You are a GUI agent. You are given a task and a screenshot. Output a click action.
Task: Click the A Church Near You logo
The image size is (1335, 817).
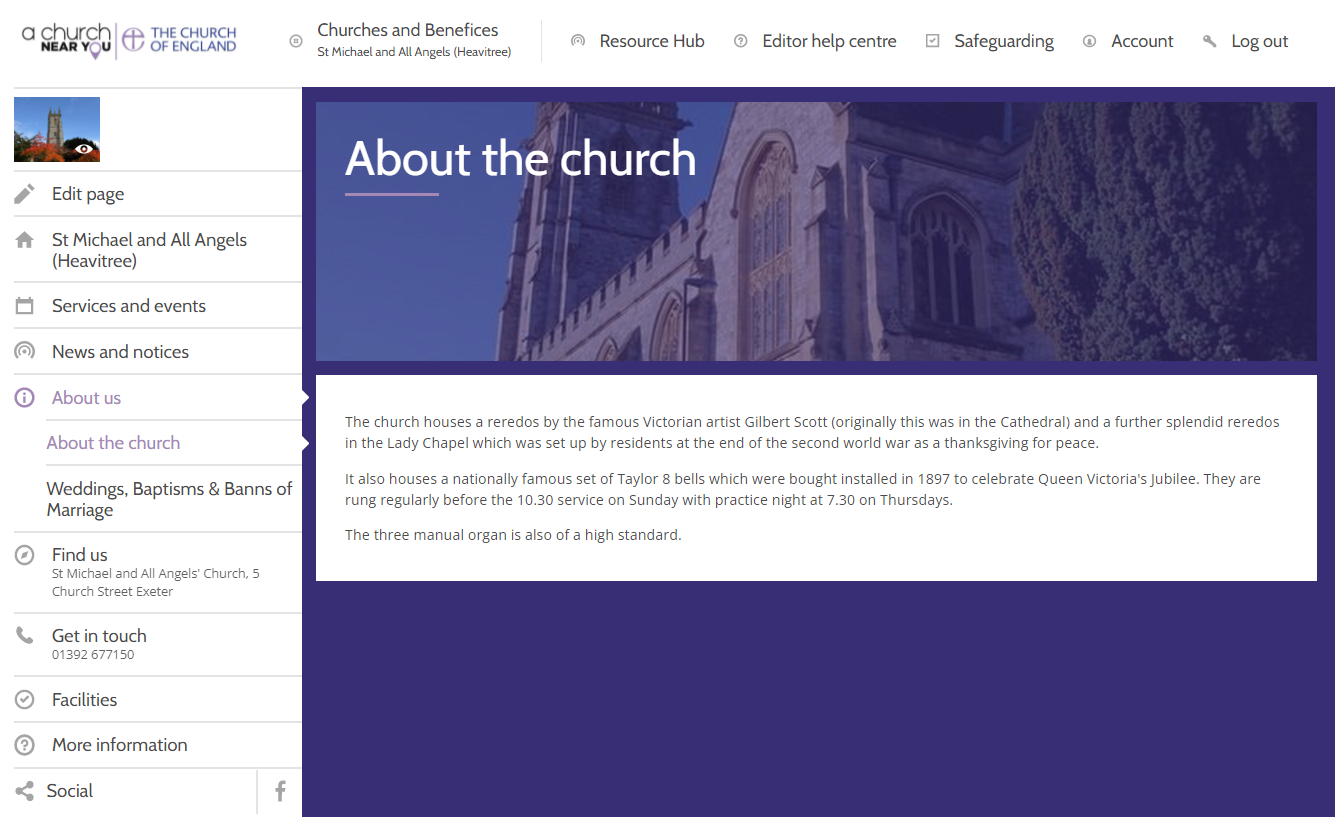click(66, 40)
